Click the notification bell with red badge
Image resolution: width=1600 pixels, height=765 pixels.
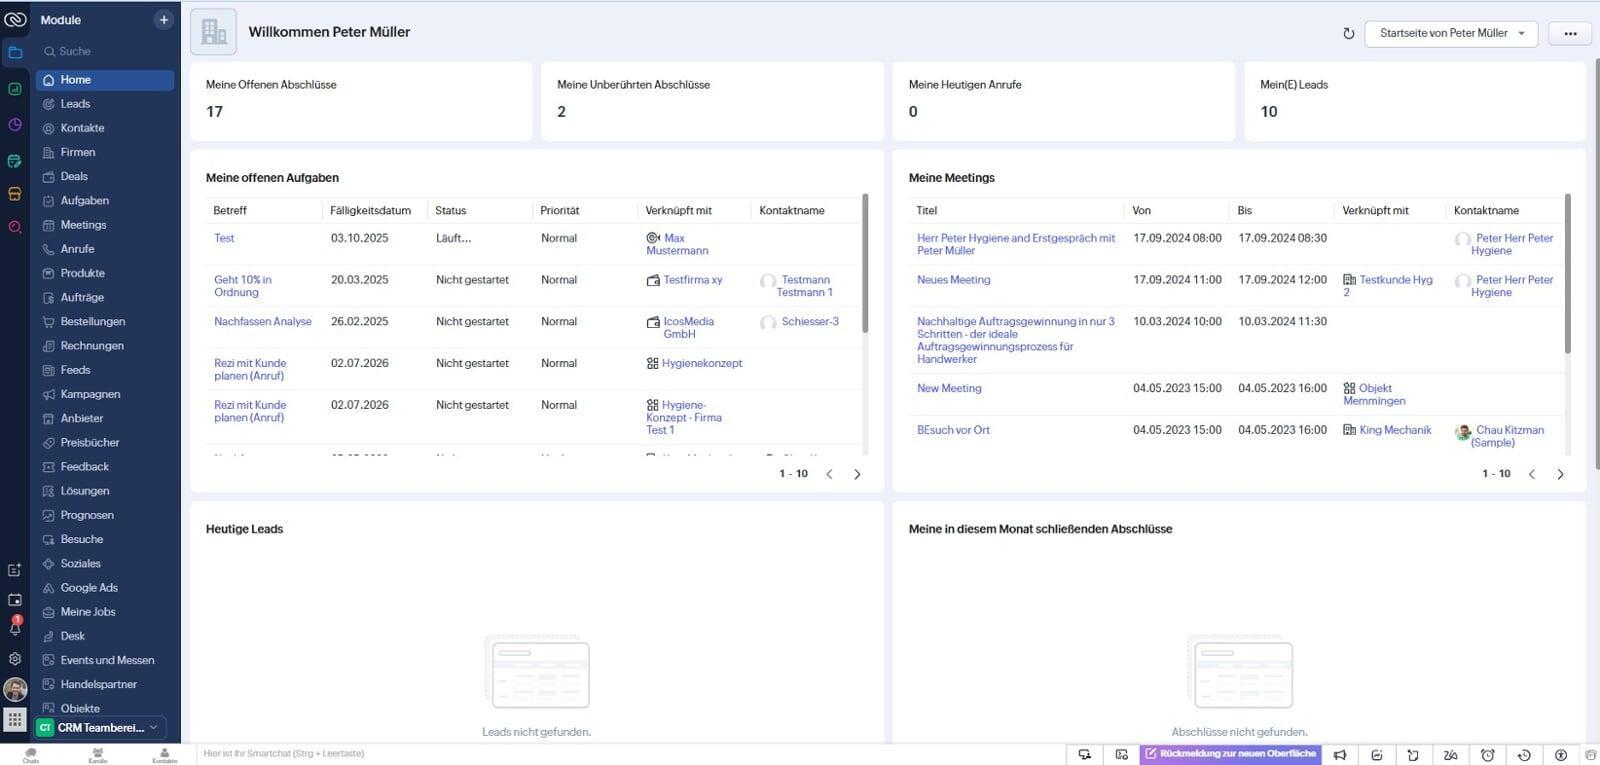[x=15, y=628]
